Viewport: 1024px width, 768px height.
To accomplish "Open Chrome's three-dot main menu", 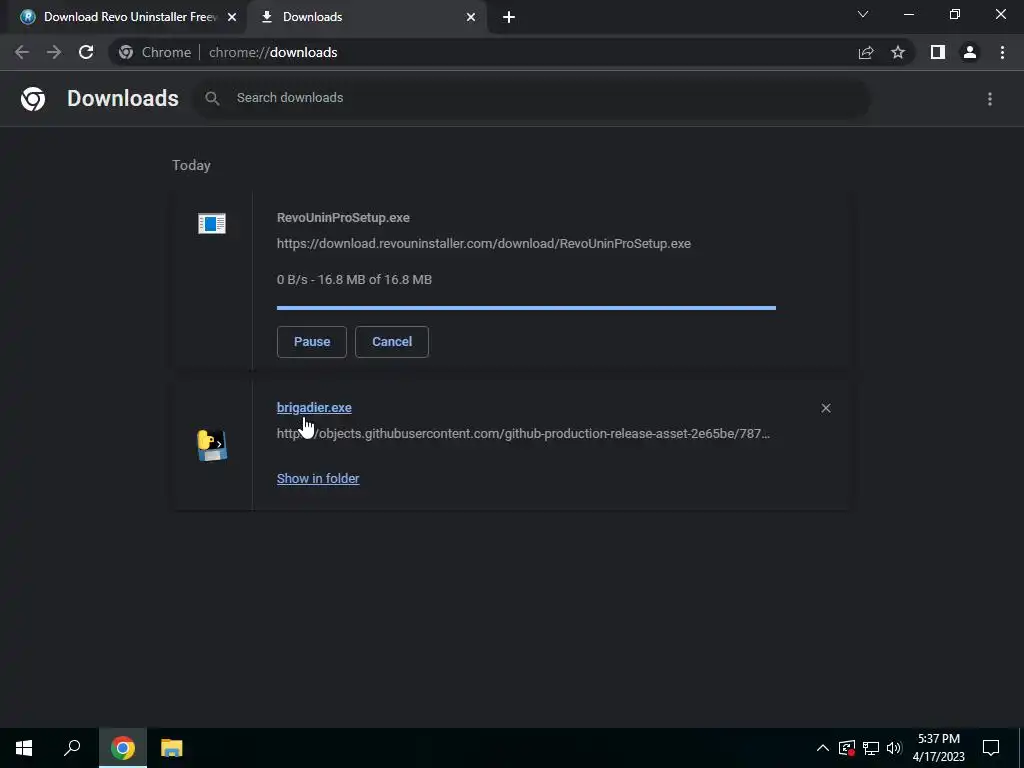I will (1002, 52).
